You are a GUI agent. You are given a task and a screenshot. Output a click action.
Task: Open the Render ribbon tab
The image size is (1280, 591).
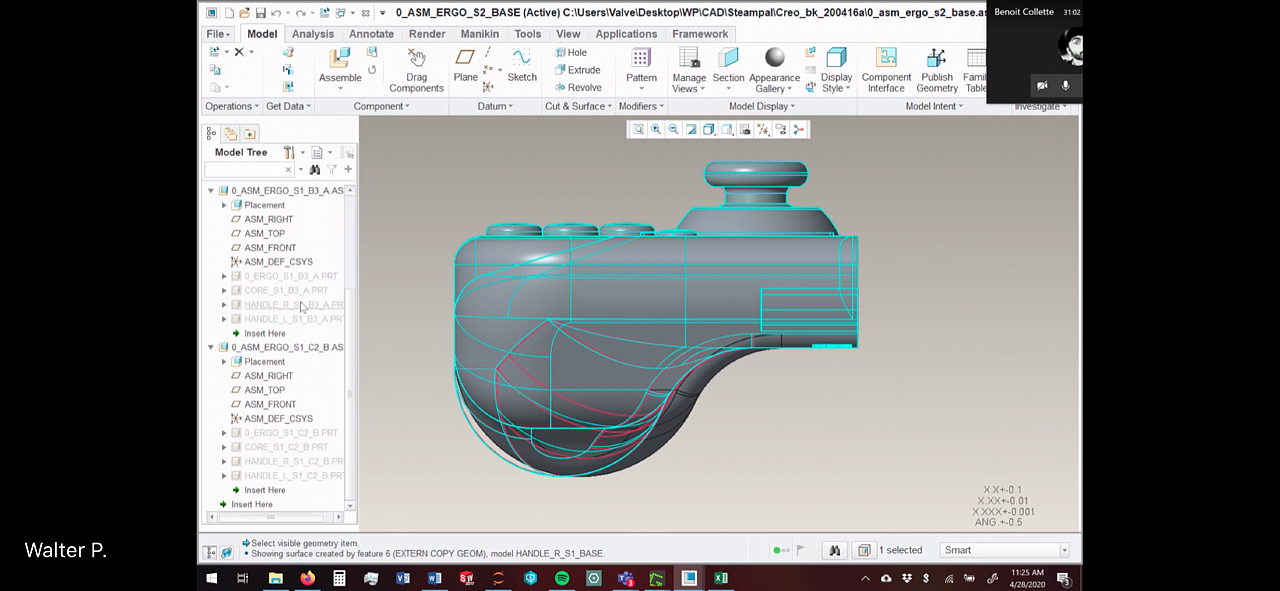click(427, 34)
